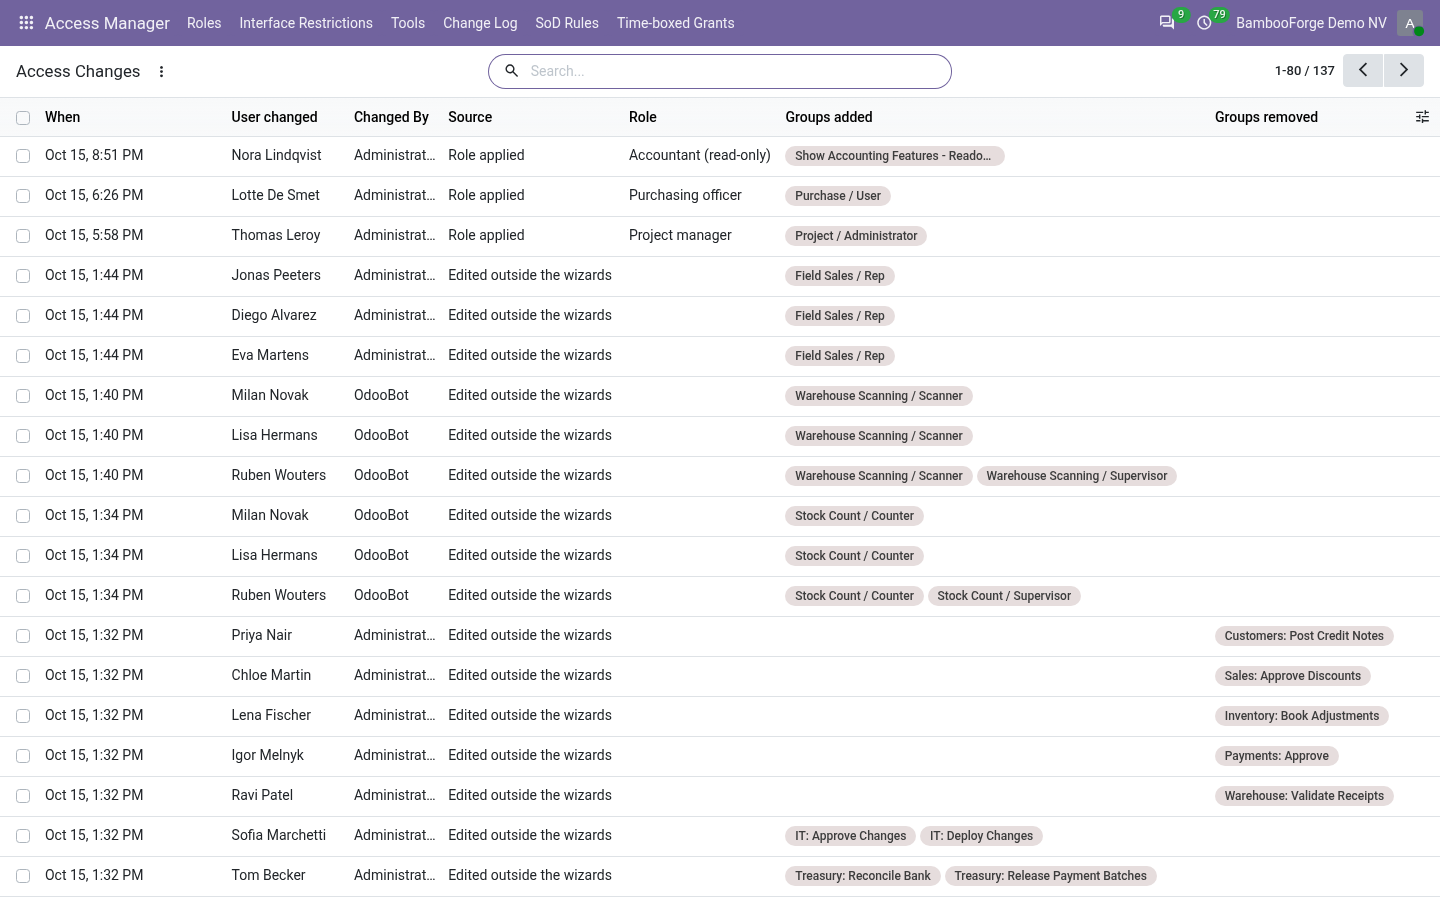Click the Purchase / User group tag
This screenshot has height=900, width=1440.
[x=838, y=196]
